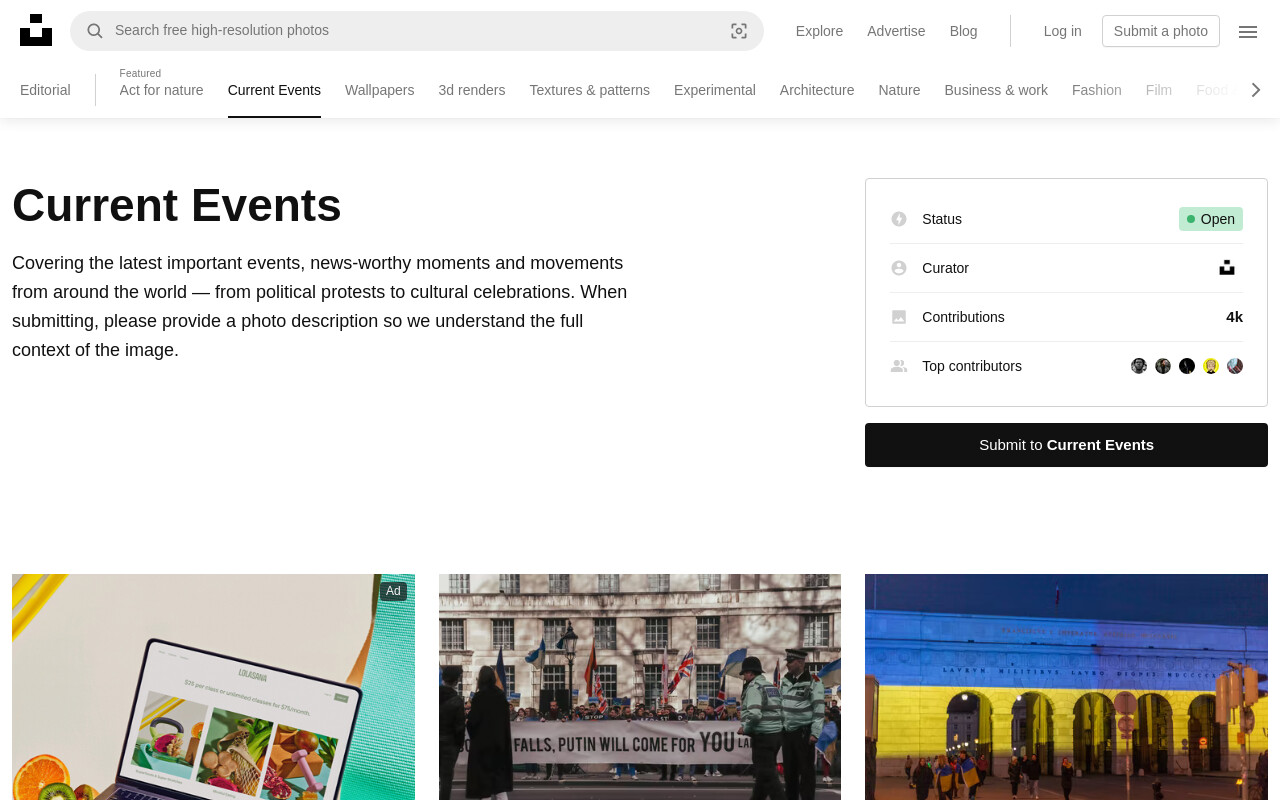The image size is (1280, 800).
Task: Click the Current Events heading
Action: click(177, 206)
